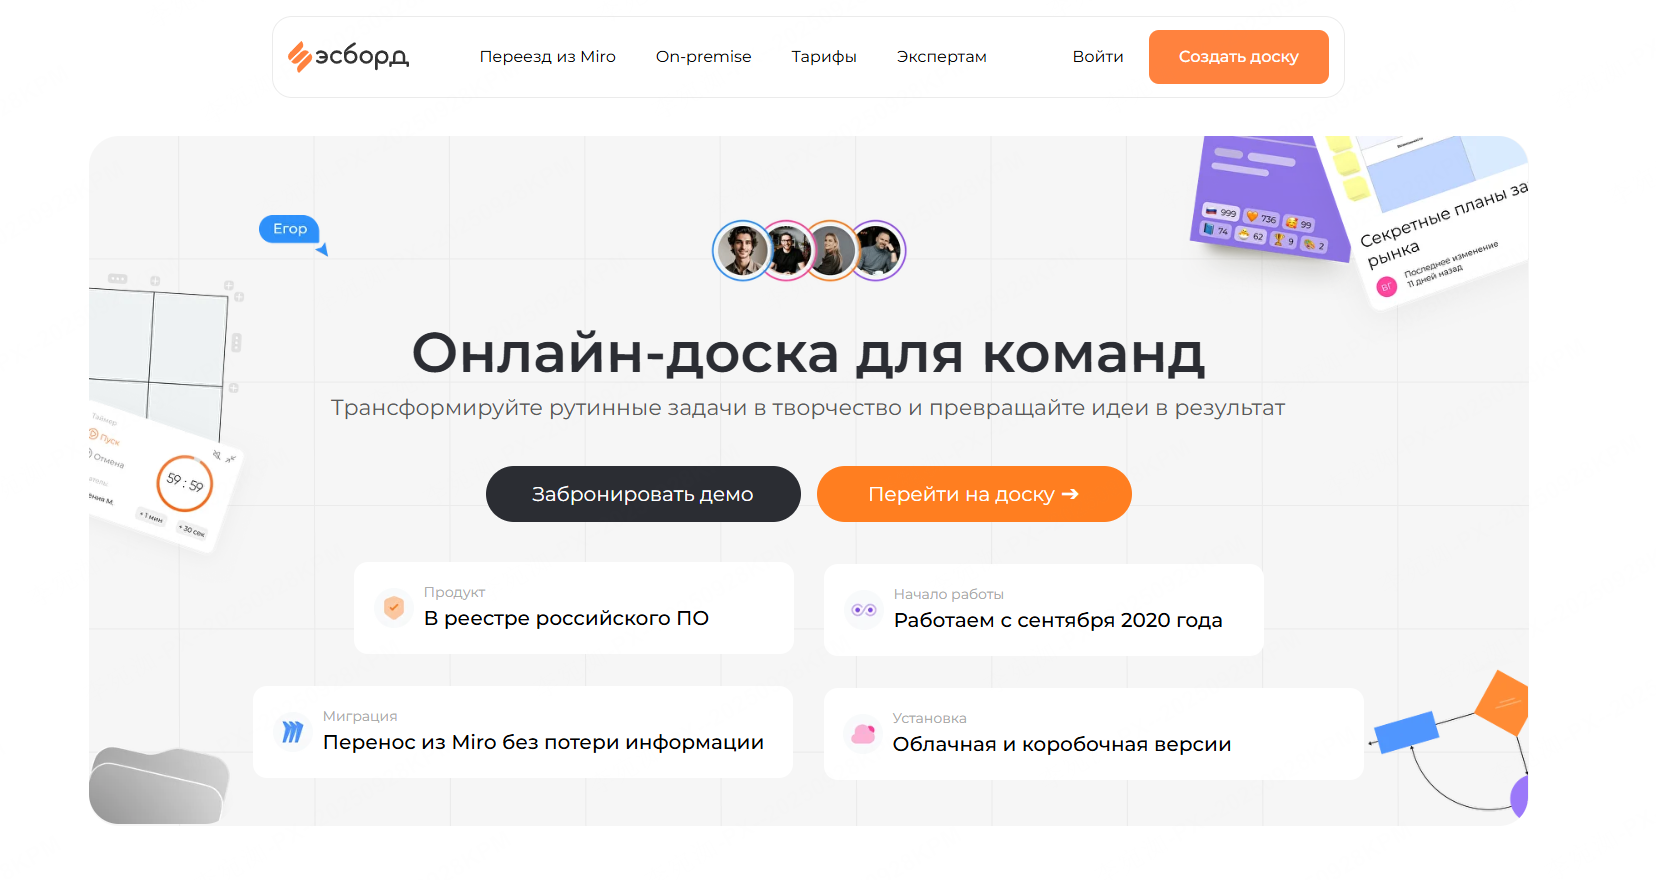Viewport: 1656px width, 880px height.
Task: Click the эсборд logo
Action: 348,56
